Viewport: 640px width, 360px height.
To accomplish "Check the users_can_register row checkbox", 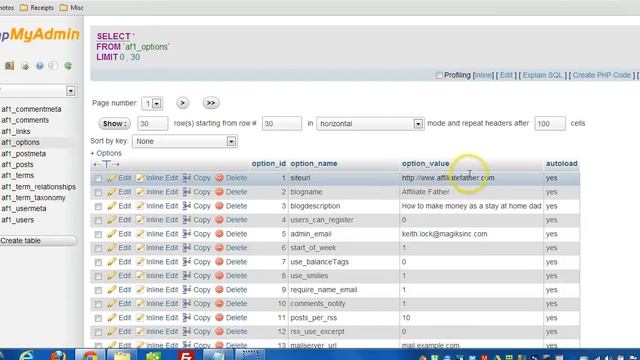I will [x=98, y=220].
